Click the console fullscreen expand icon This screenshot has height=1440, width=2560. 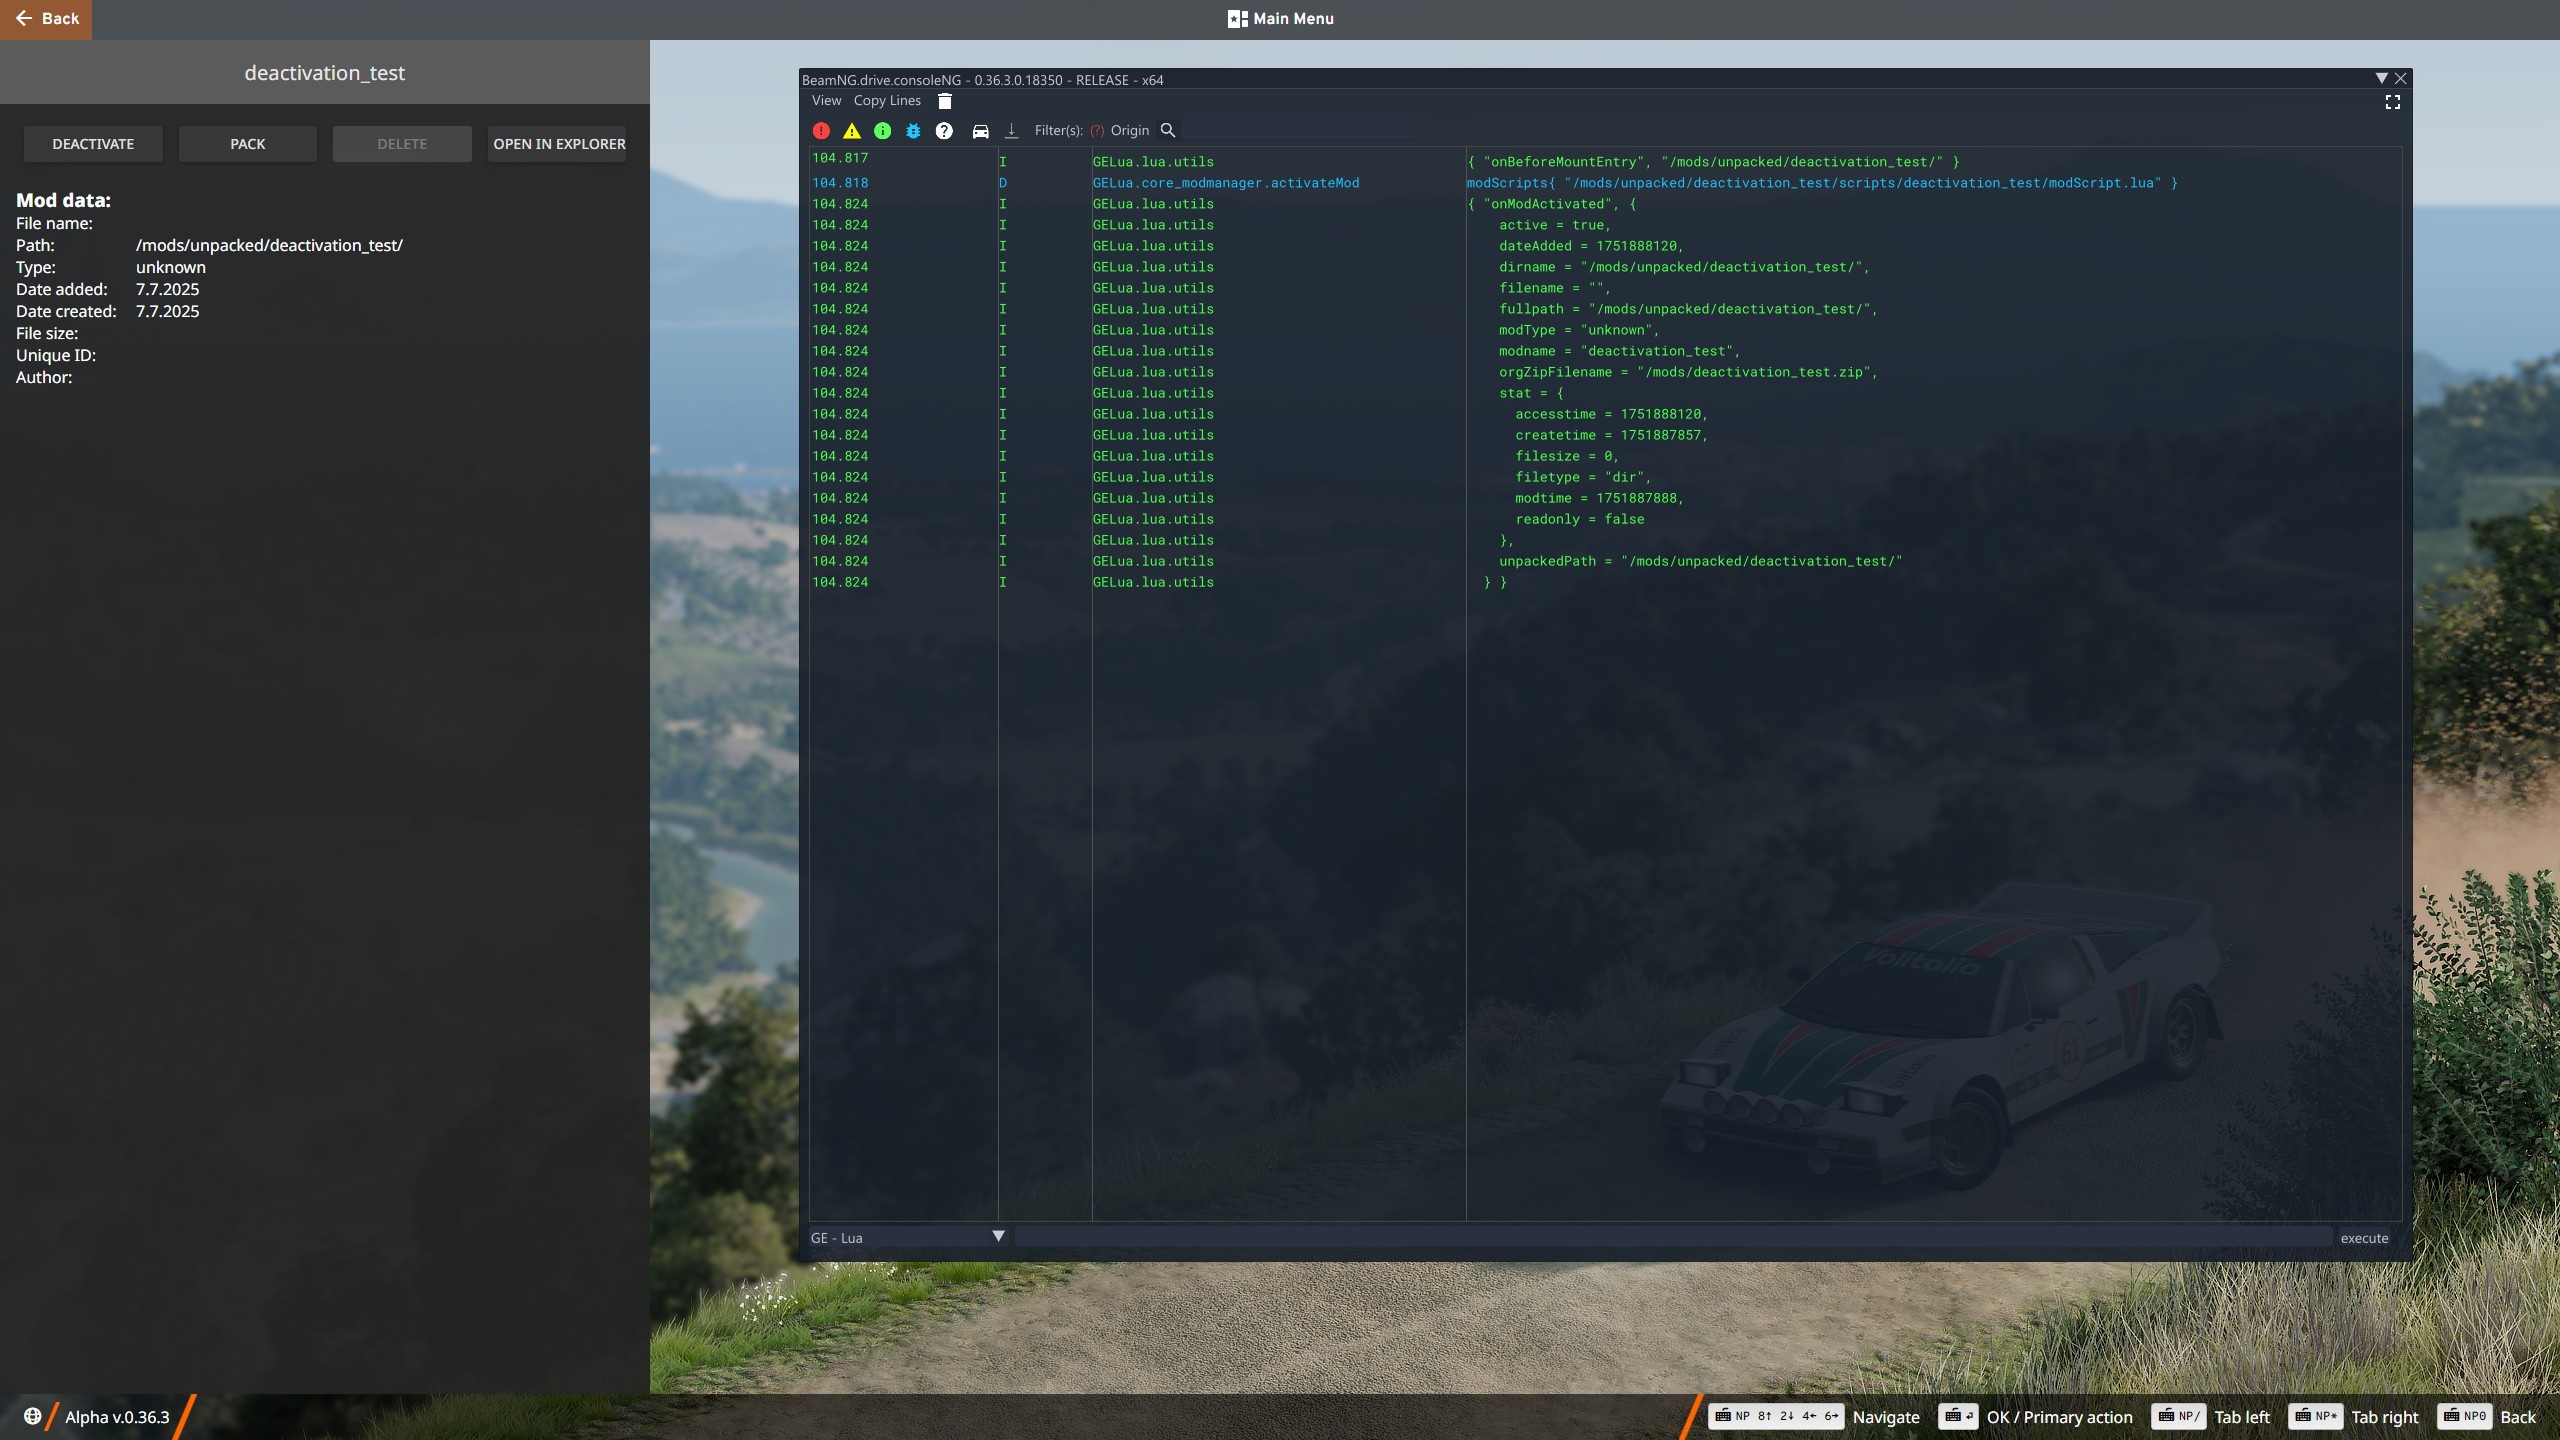pyautogui.click(x=2392, y=102)
